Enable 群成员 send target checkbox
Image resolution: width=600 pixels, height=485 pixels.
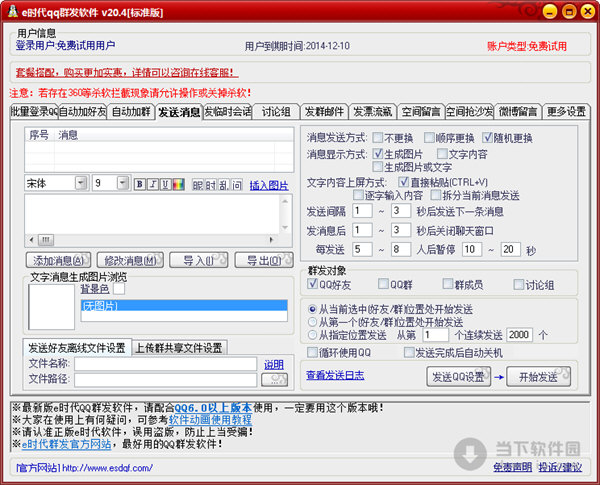448,284
